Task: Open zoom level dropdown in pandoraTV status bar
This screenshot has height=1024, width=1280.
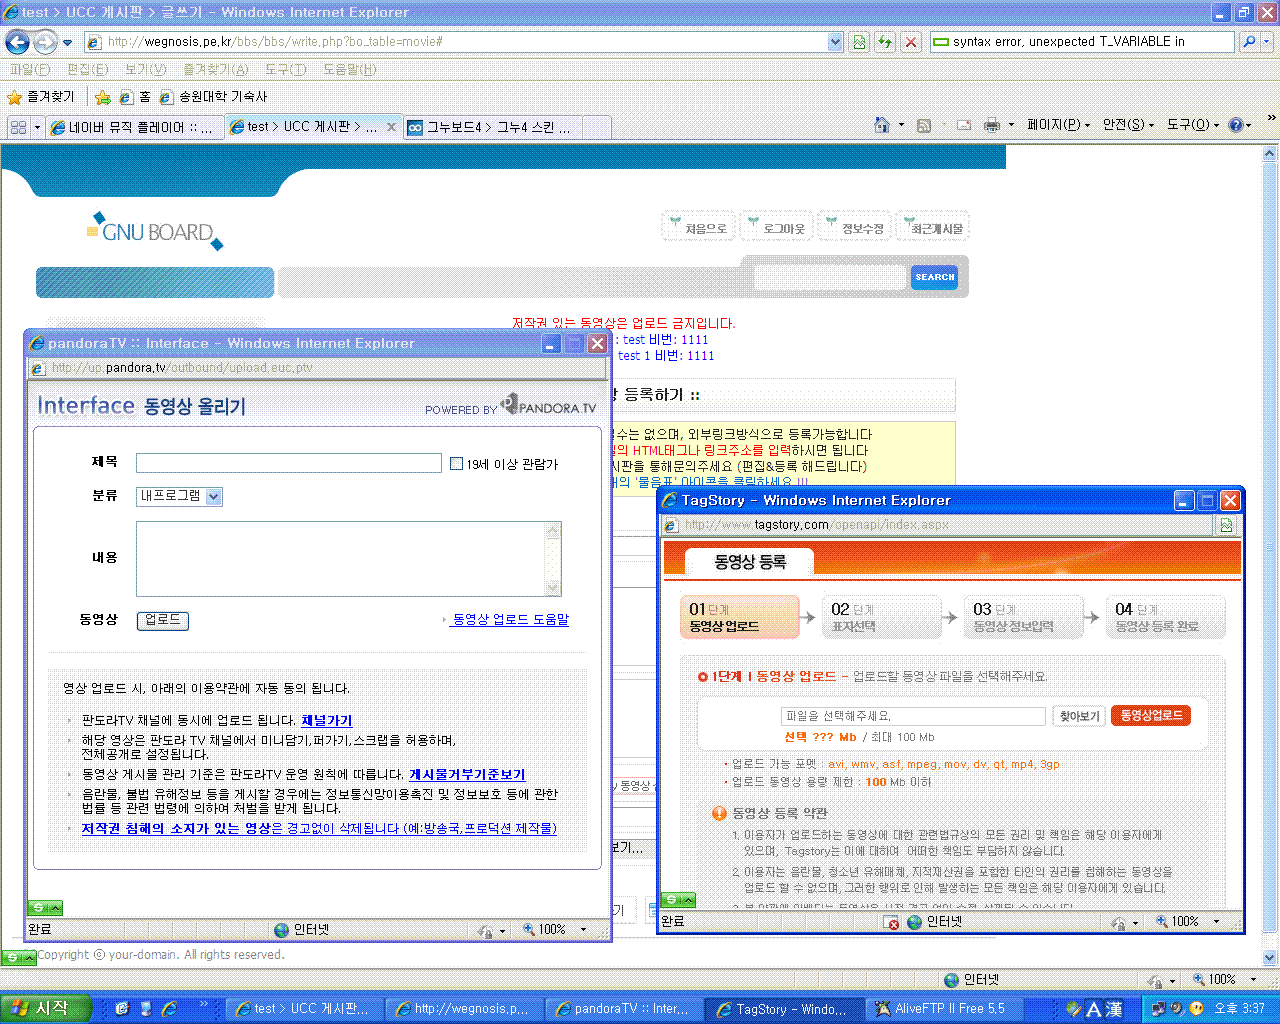Action: (x=584, y=930)
